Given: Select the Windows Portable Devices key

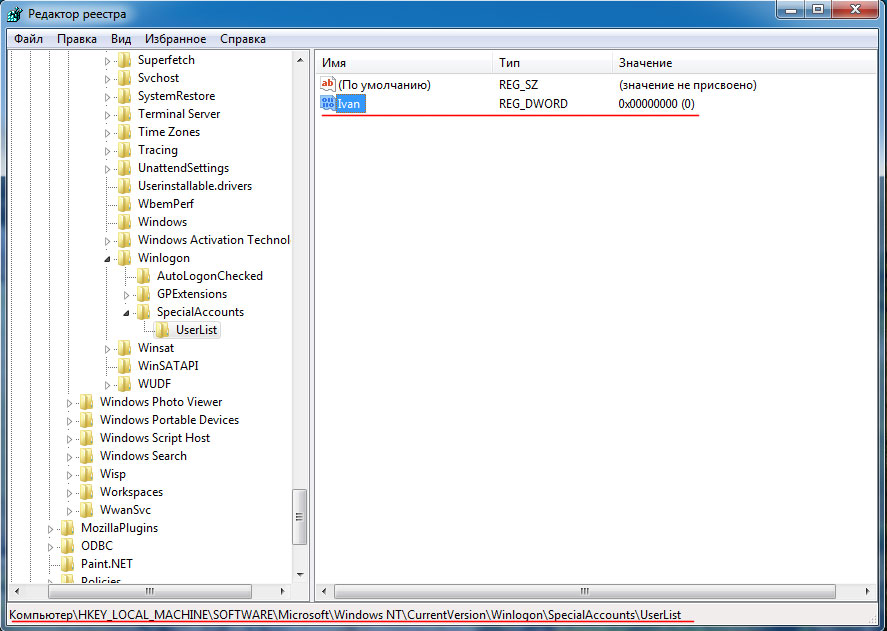Looking at the screenshot, I should click(170, 420).
